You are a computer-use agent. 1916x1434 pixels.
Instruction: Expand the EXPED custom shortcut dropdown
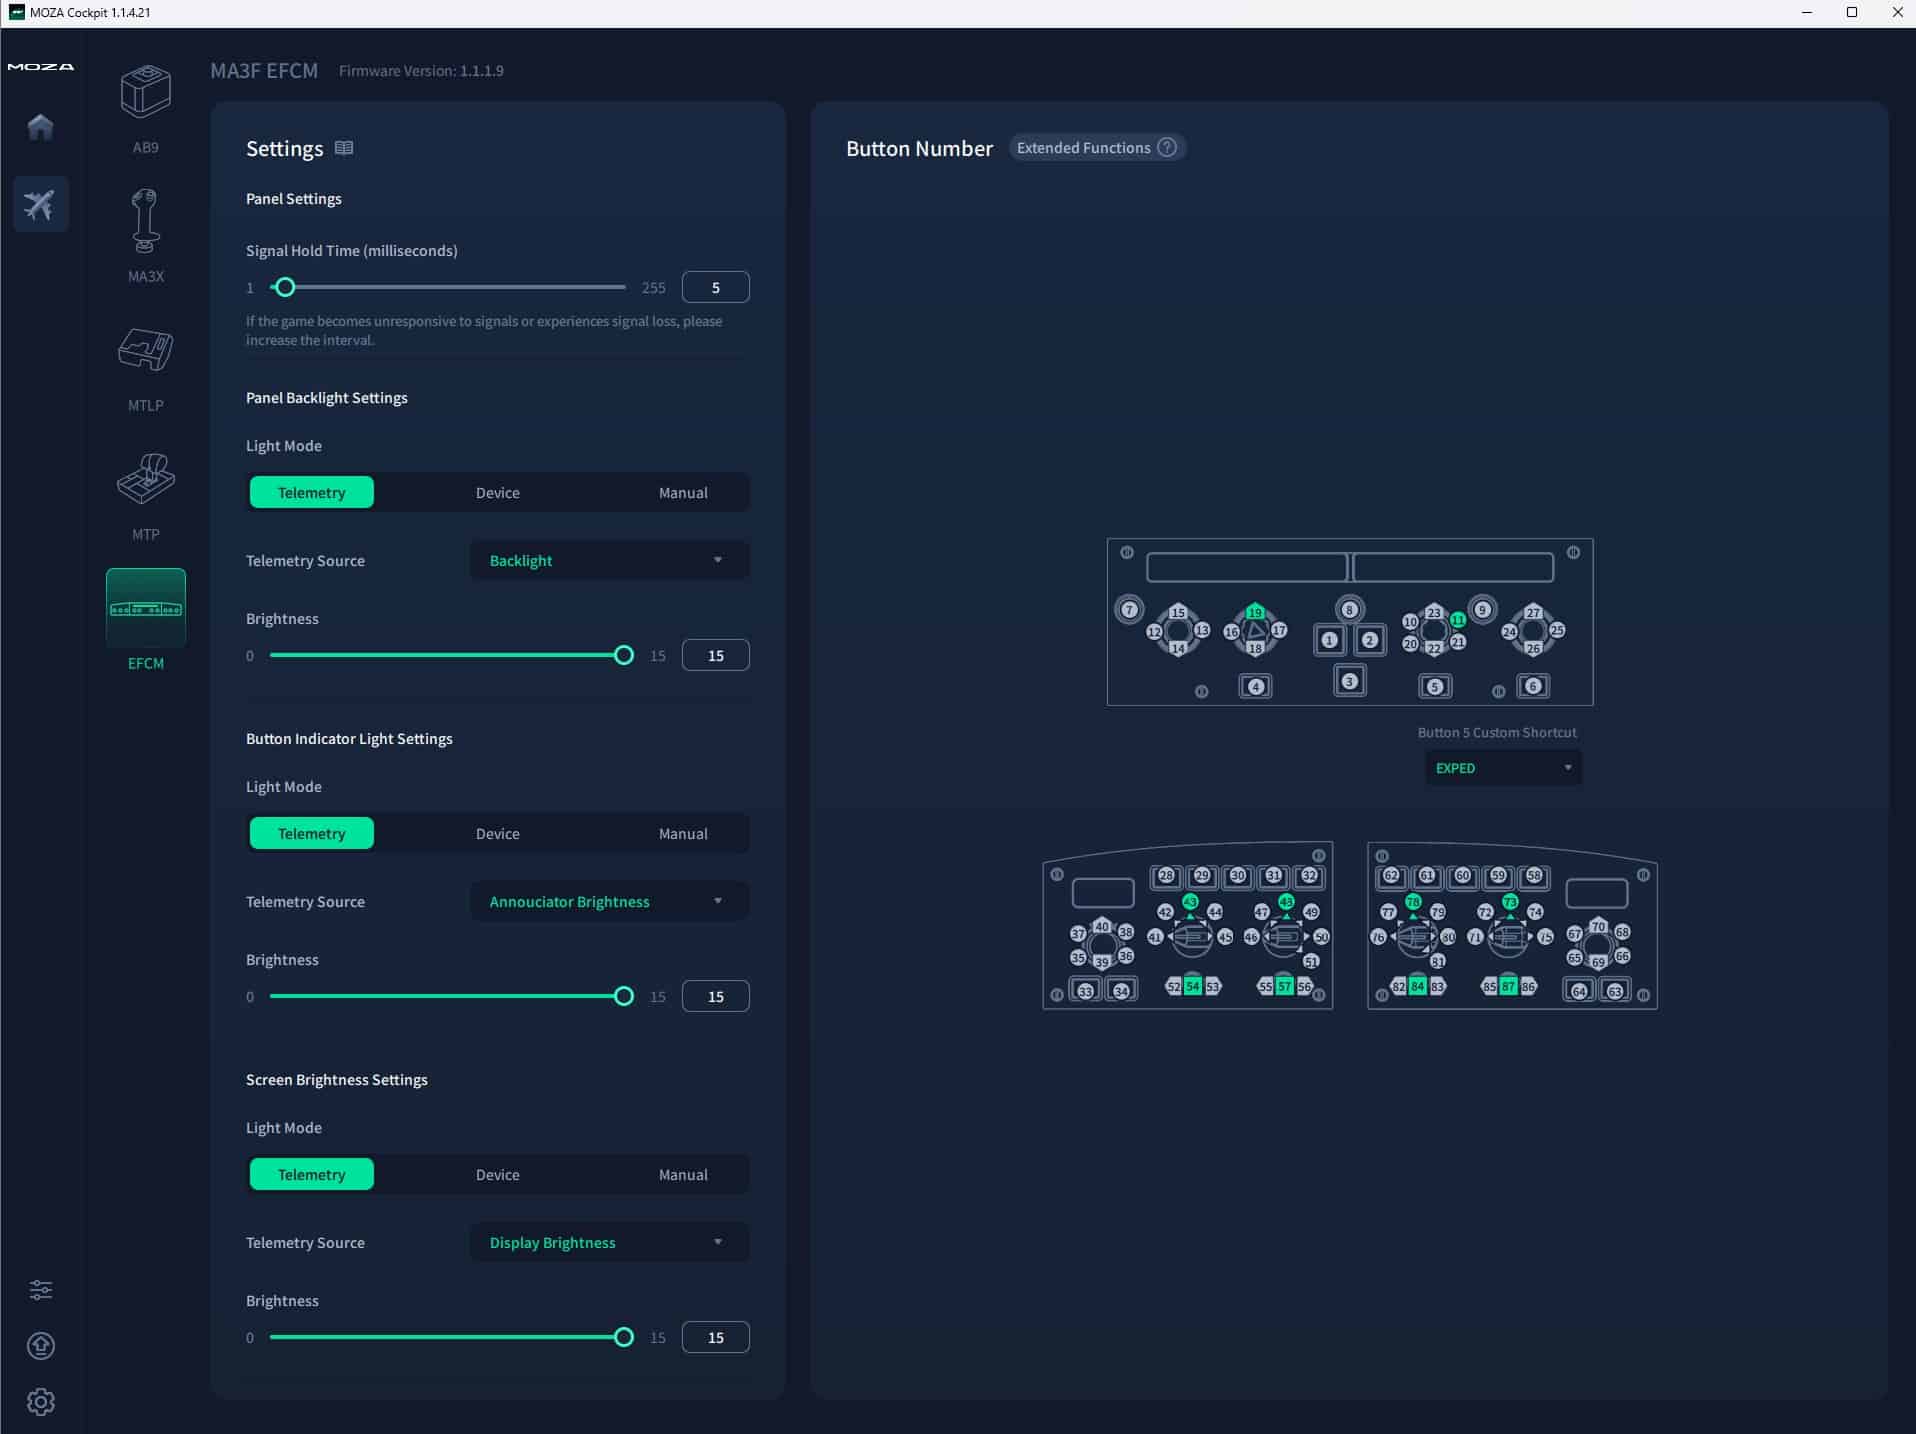click(1503, 768)
